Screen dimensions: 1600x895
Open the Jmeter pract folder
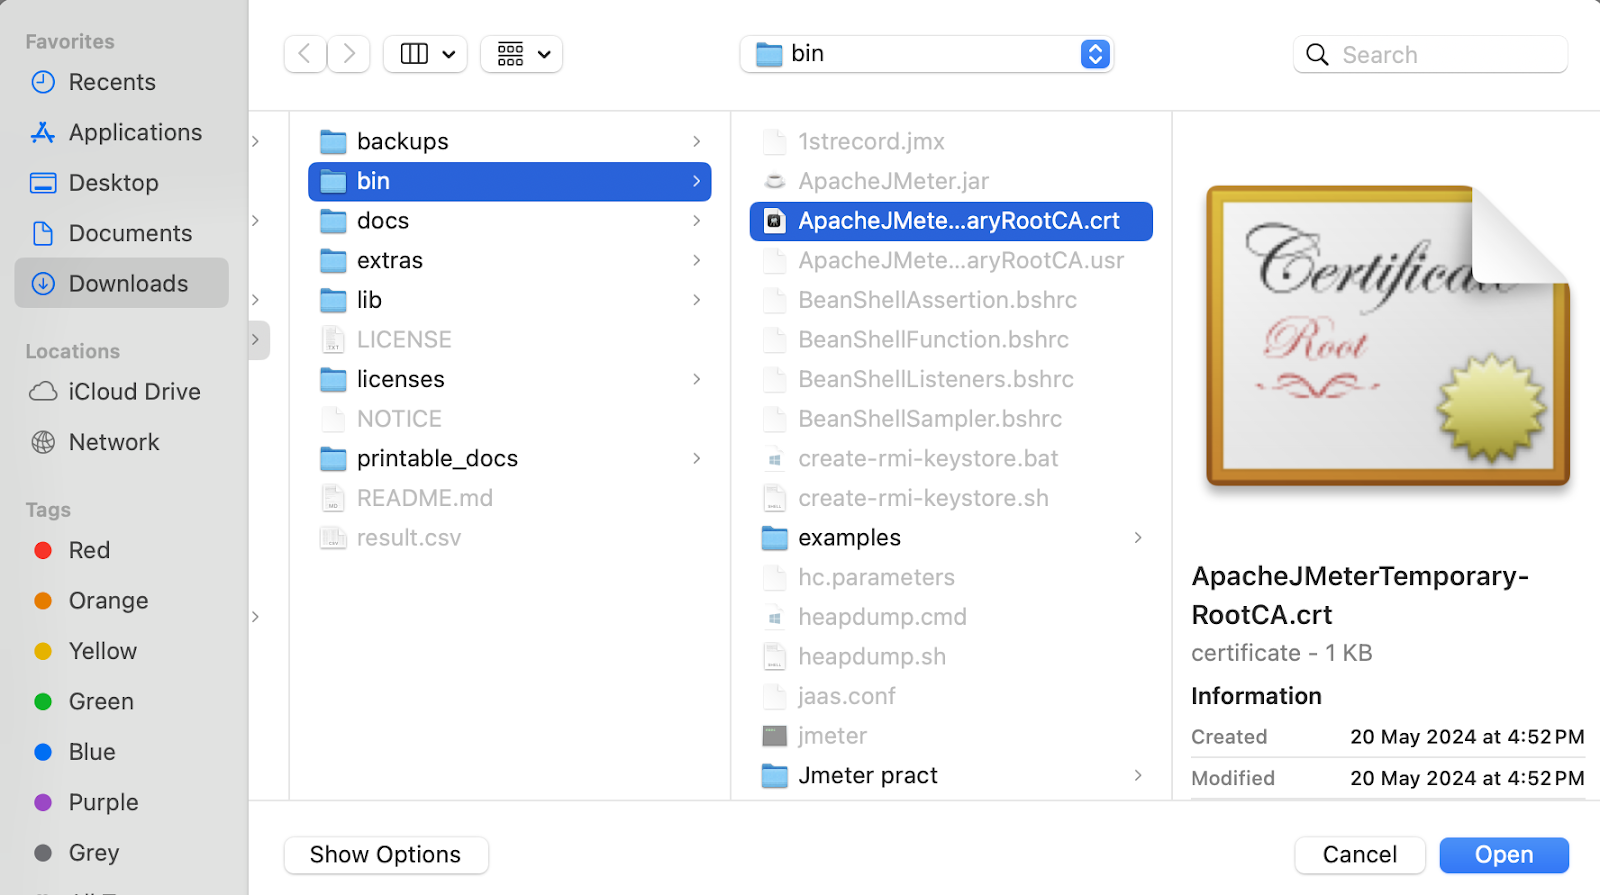(951, 775)
